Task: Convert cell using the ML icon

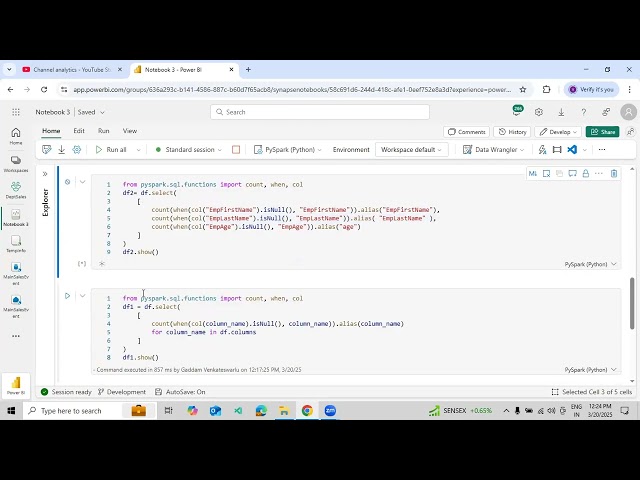Action: (533, 173)
